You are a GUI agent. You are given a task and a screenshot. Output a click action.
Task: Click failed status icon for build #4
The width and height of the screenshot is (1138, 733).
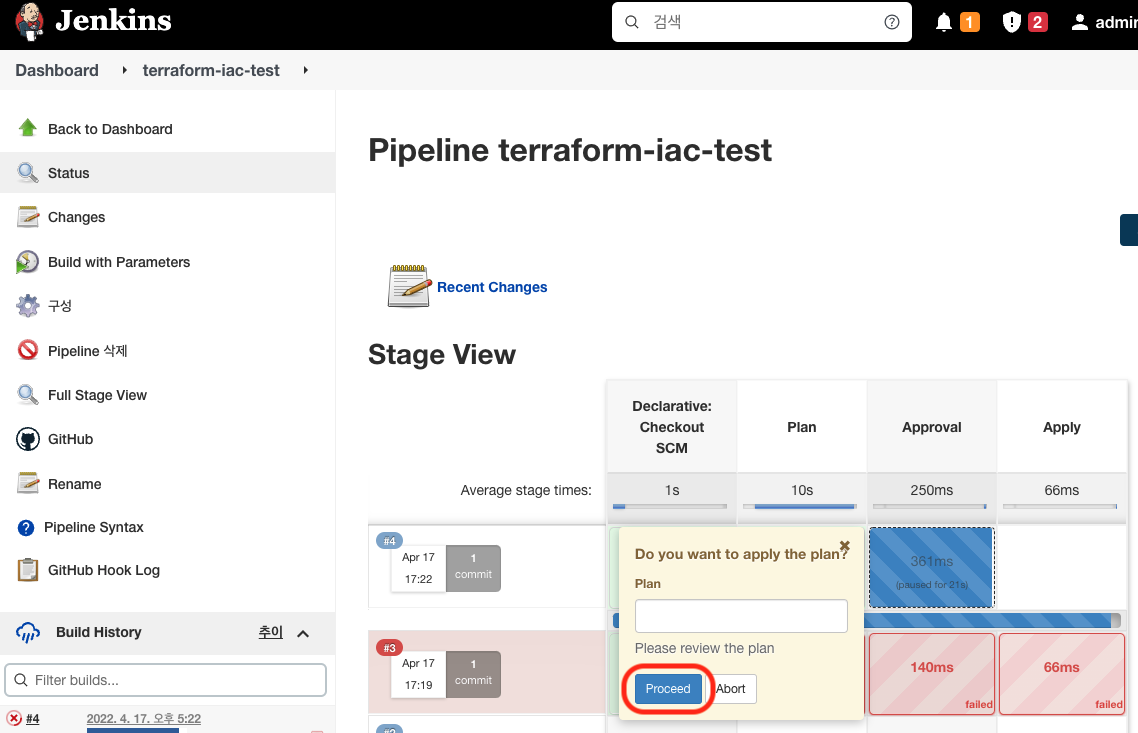[14, 718]
